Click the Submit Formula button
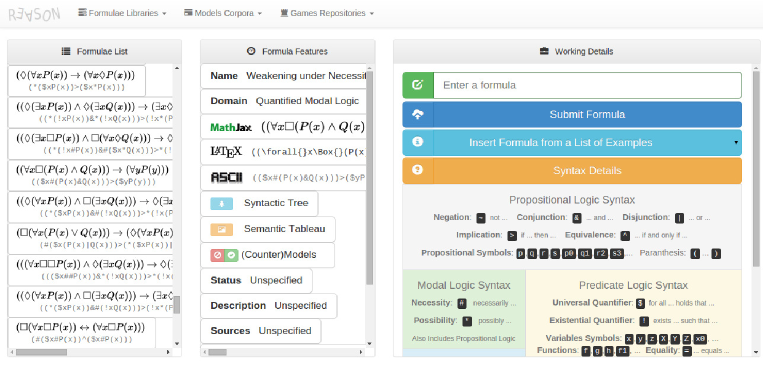This screenshot has width=763, height=365. pos(572,114)
